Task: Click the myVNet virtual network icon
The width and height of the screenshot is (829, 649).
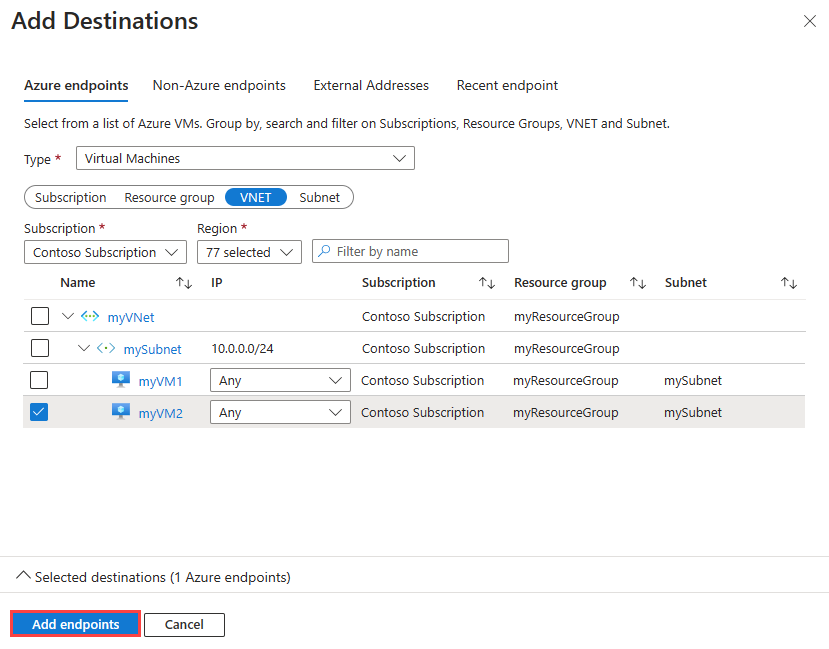Action: point(90,317)
